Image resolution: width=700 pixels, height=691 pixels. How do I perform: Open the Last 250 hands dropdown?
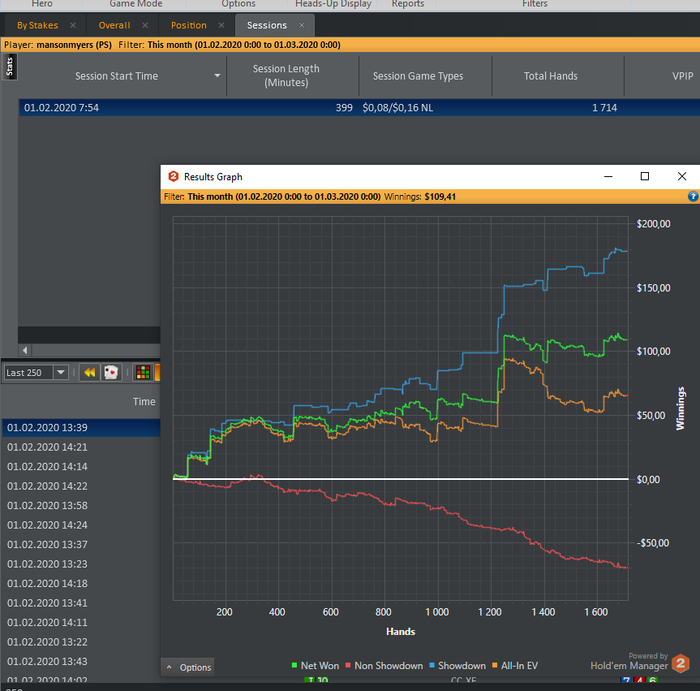[x=61, y=372]
